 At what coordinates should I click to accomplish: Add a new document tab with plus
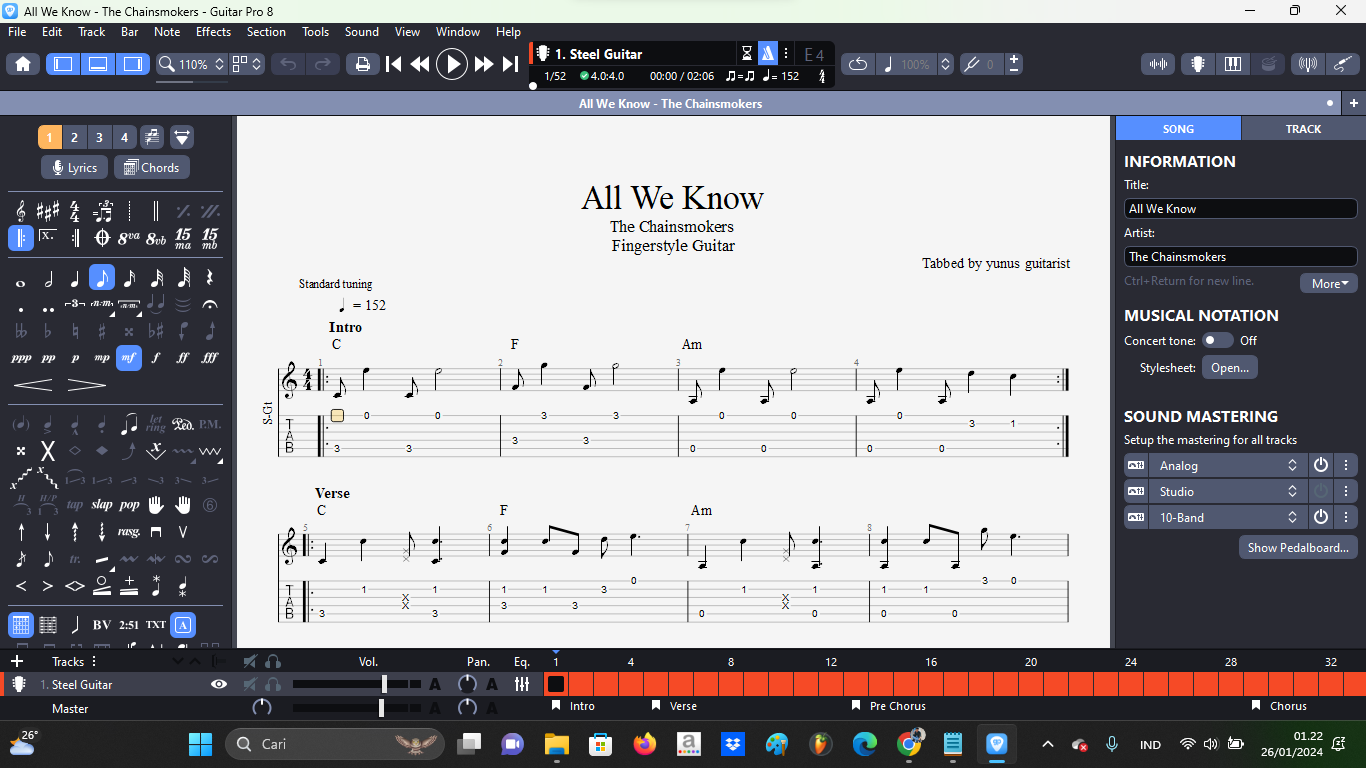(x=1353, y=103)
